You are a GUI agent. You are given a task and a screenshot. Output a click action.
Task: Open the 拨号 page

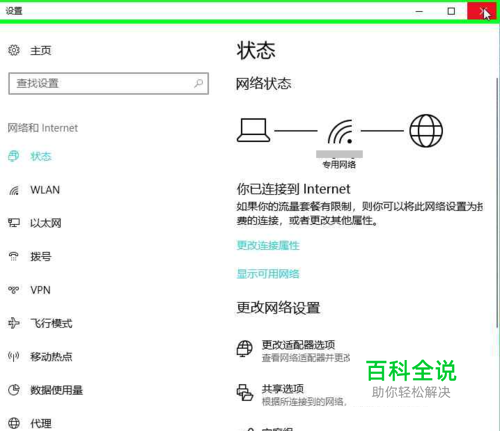(41, 257)
